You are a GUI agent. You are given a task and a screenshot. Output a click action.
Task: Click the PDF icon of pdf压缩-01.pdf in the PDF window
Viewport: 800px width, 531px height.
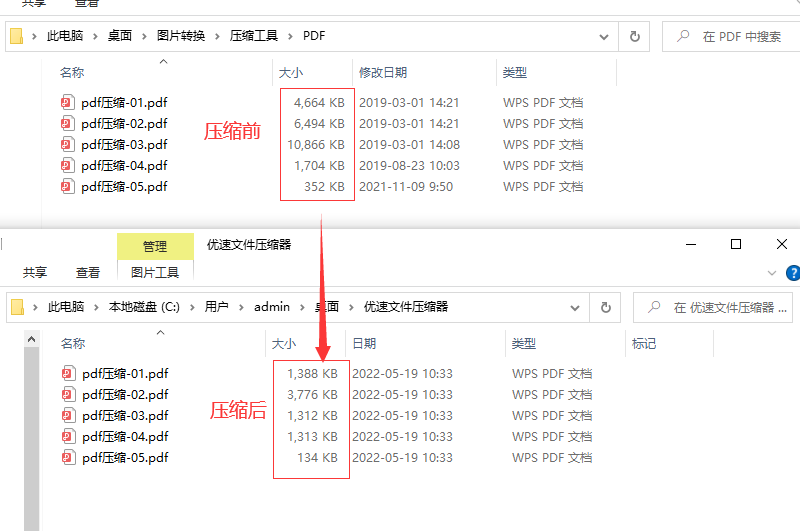[x=68, y=103]
